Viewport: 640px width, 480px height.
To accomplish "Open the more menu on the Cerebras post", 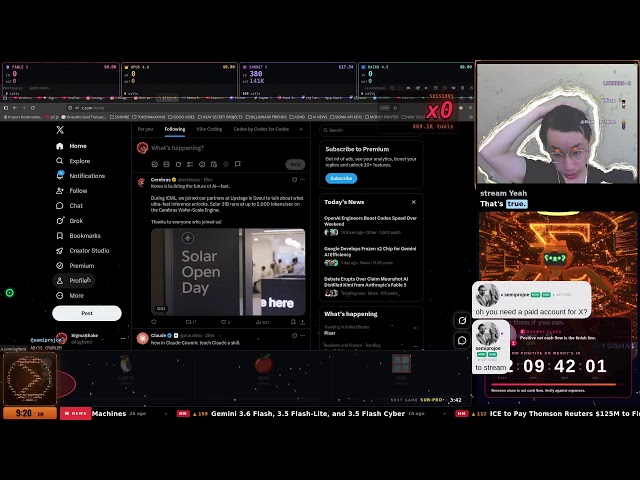I will [x=302, y=180].
